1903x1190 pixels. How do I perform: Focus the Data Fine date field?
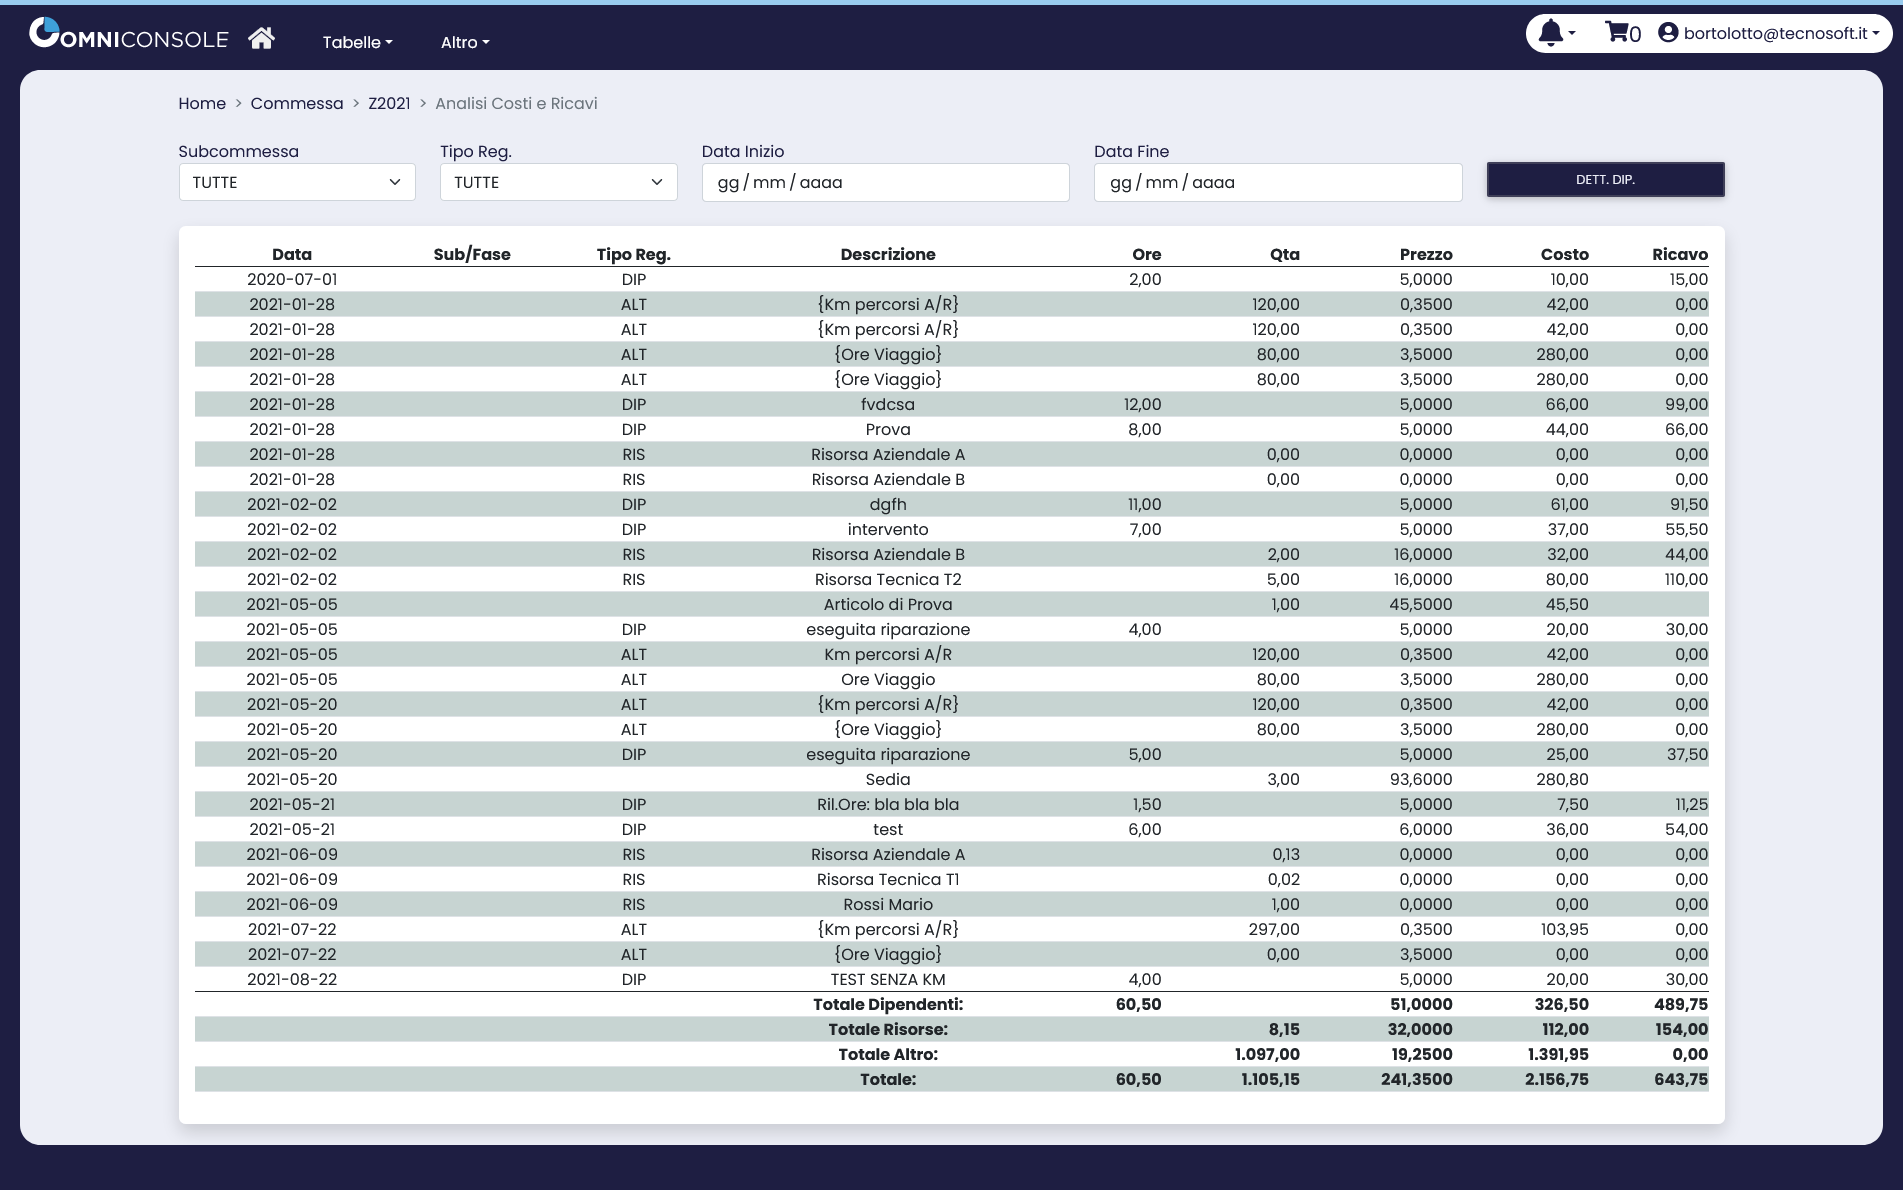1277,182
